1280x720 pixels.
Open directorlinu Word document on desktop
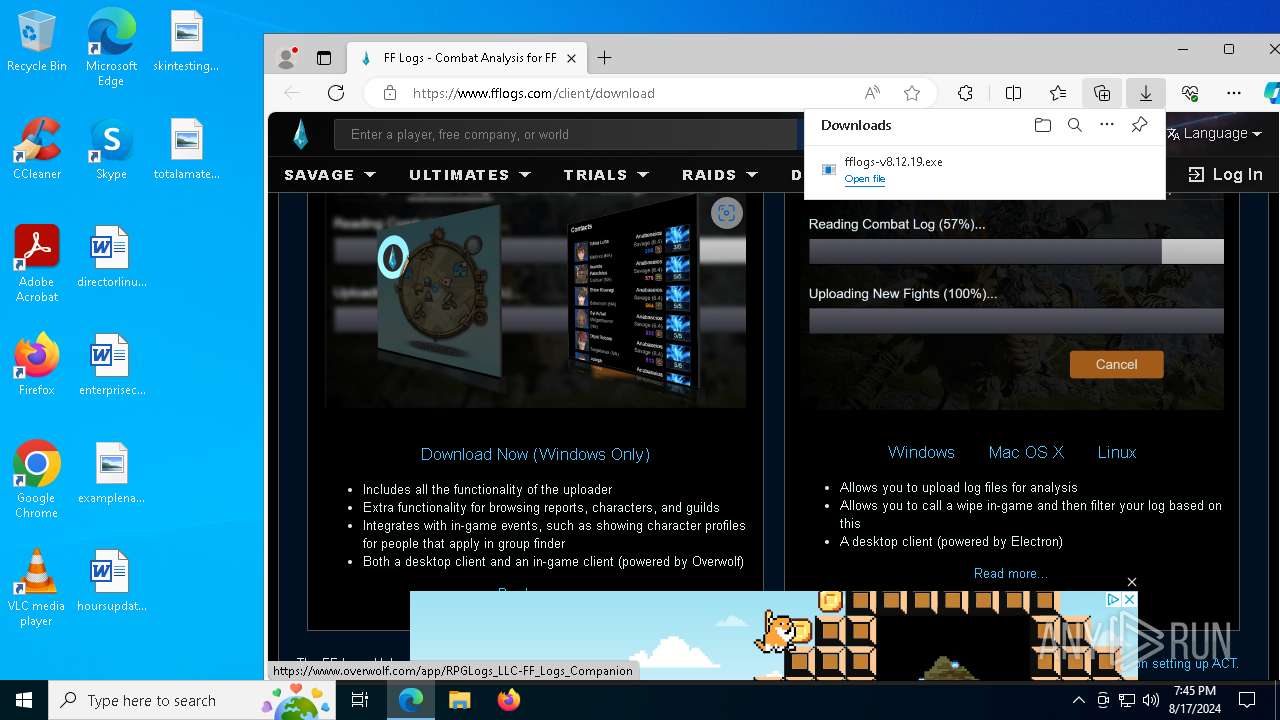(x=111, y=257)
